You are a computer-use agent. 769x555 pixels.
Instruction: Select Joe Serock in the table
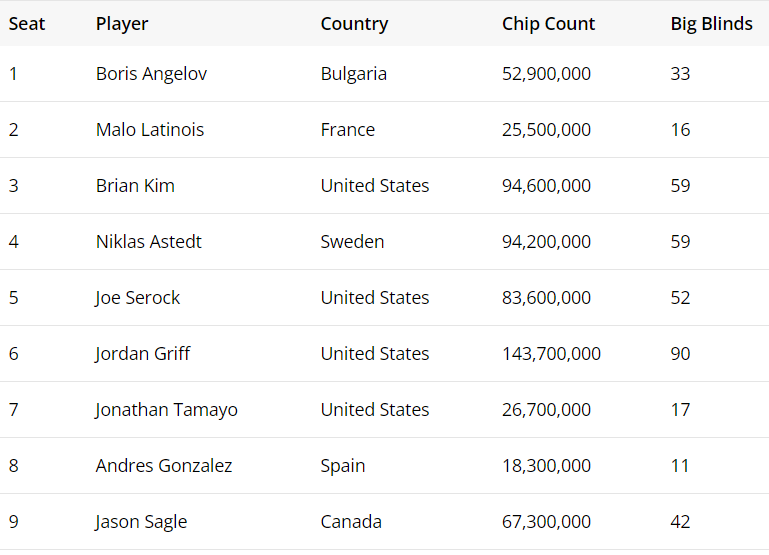pos(138,298)
